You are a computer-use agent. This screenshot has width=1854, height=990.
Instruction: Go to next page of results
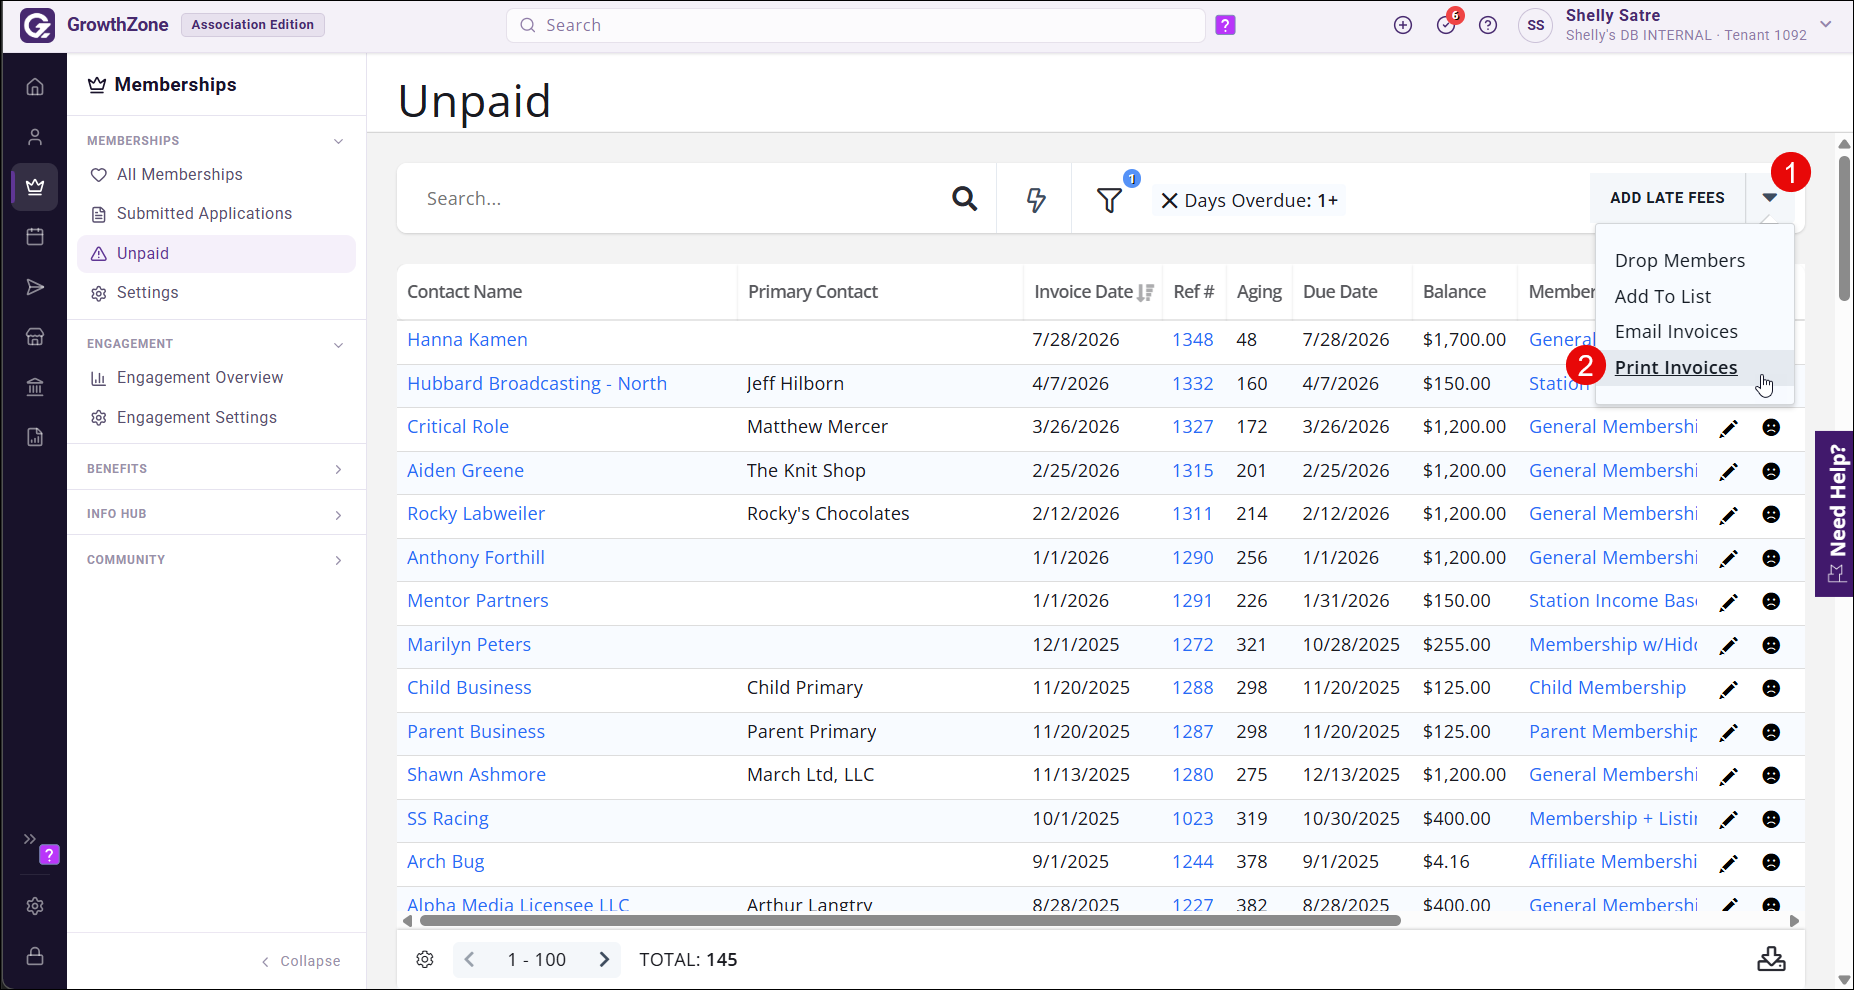coord(604,960)
